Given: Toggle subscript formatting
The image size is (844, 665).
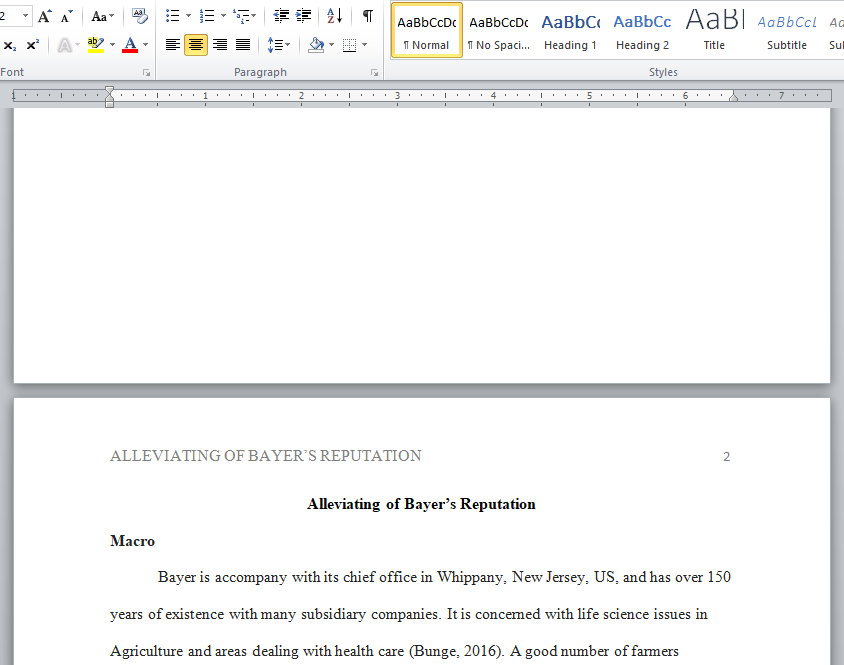Looking at the screenshot, I should [10, 45].
